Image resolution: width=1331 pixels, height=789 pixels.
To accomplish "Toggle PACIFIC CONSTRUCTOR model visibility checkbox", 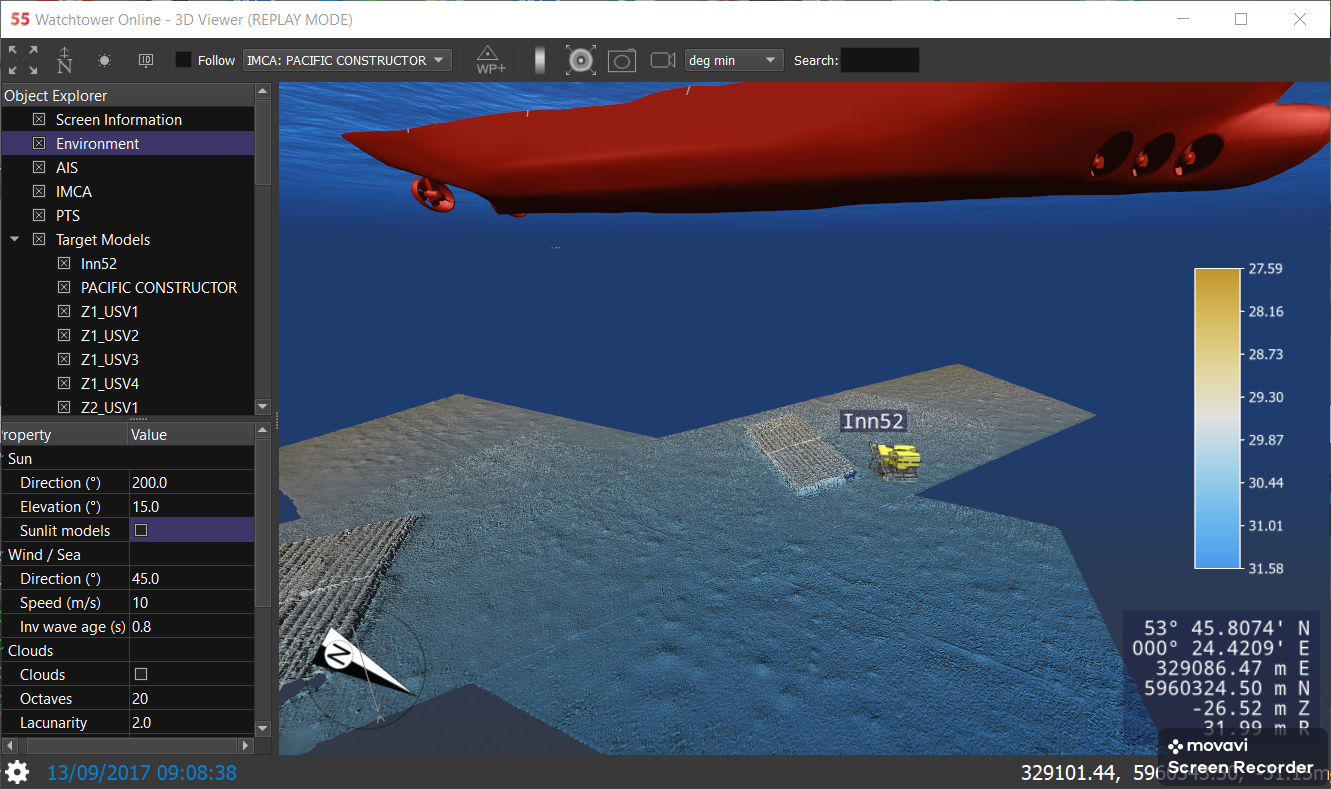I will pos(64,287).
